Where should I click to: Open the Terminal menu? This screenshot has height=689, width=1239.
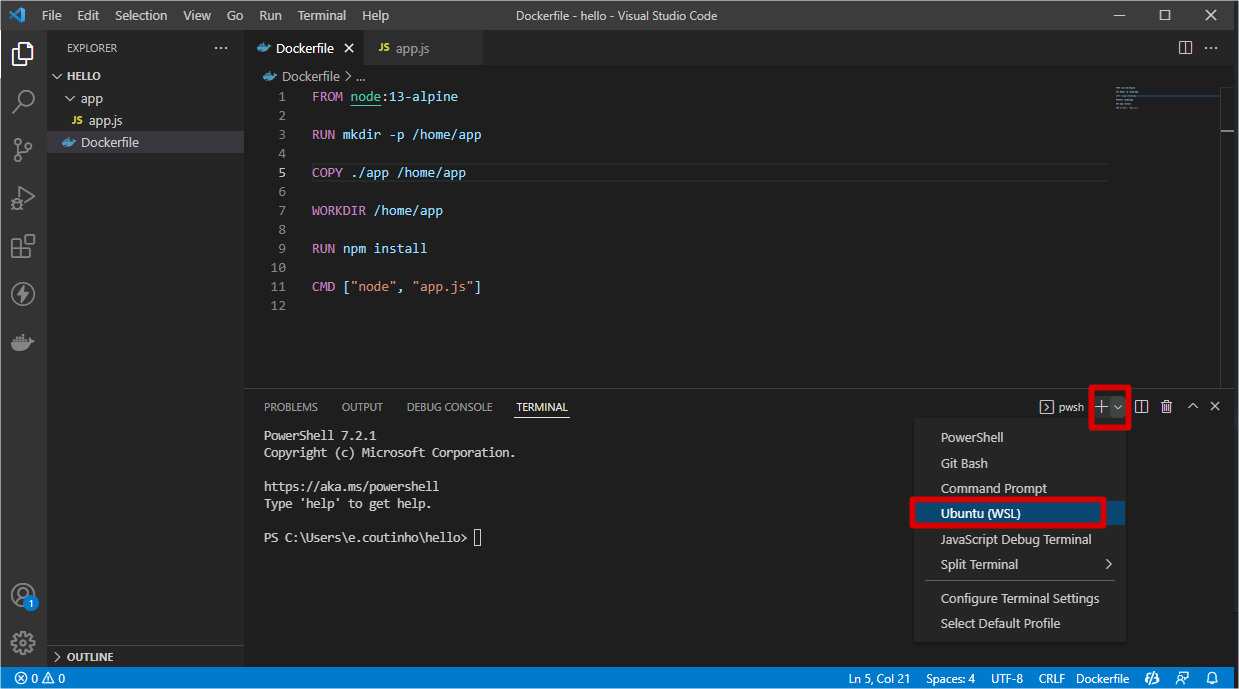322,16
